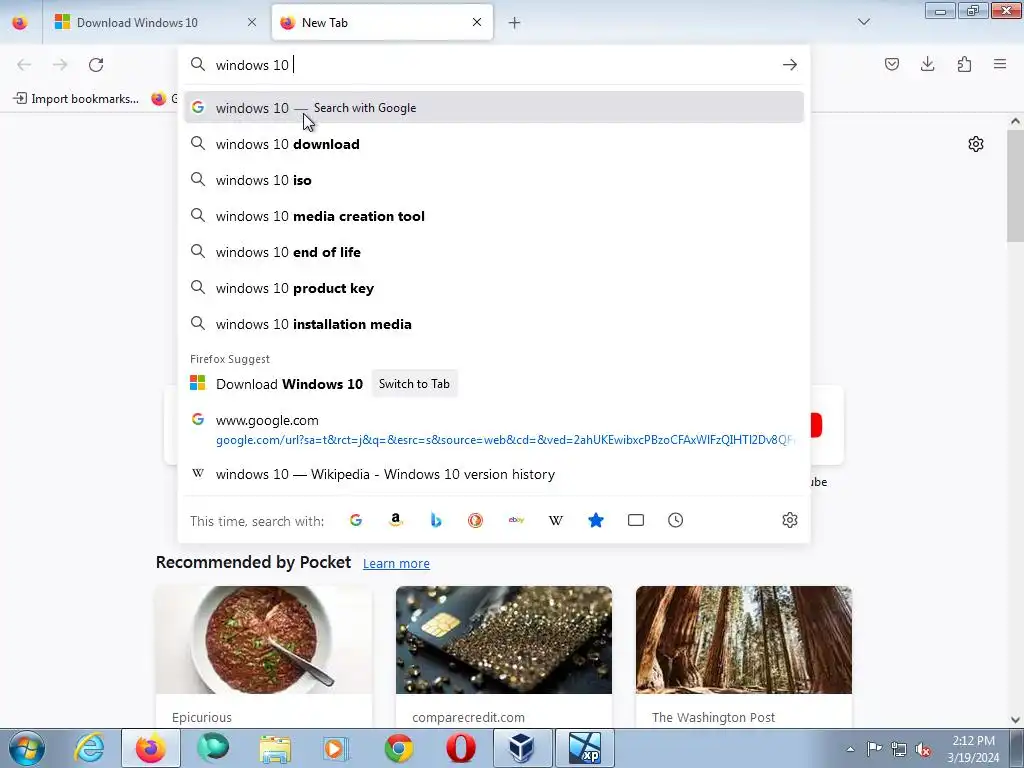This screenshot has height=768, width=1024.
Task: Open VirtualBox from taskbar
Action: tap(521, 748)
